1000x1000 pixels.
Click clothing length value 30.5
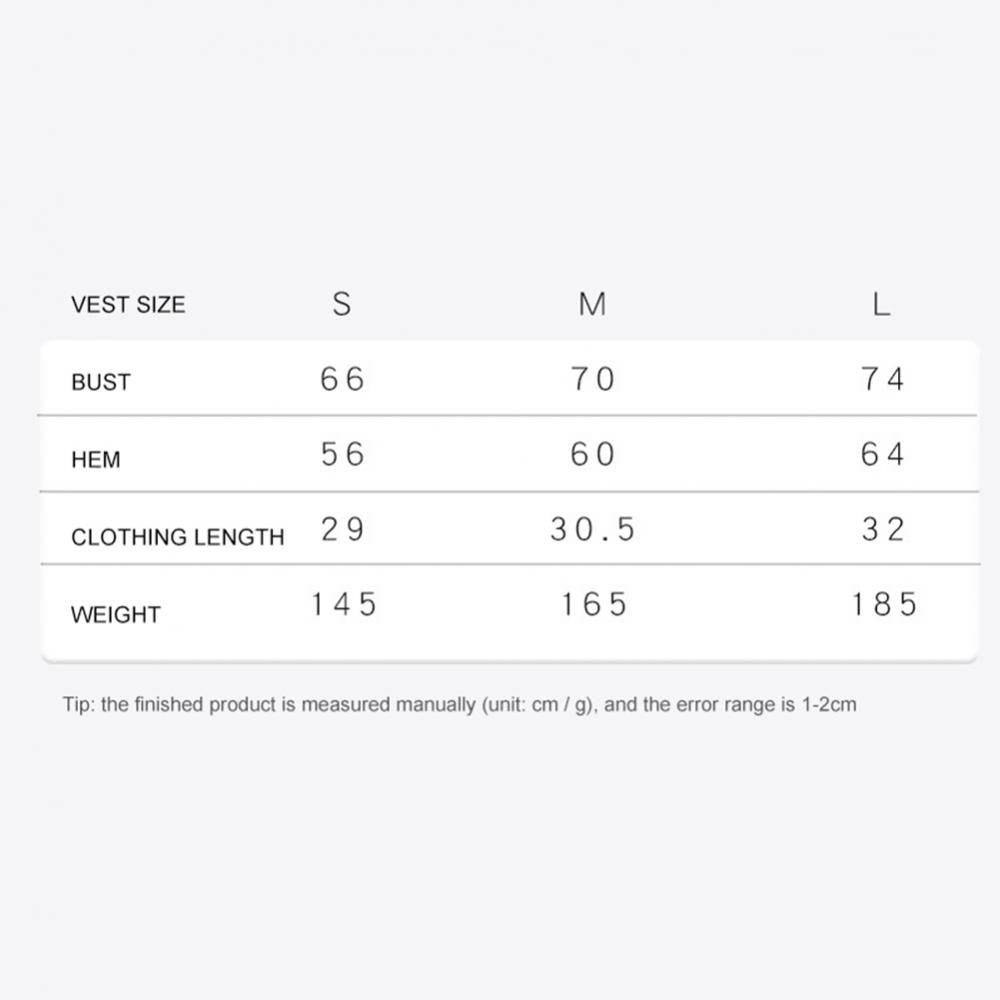click(593, 530)
